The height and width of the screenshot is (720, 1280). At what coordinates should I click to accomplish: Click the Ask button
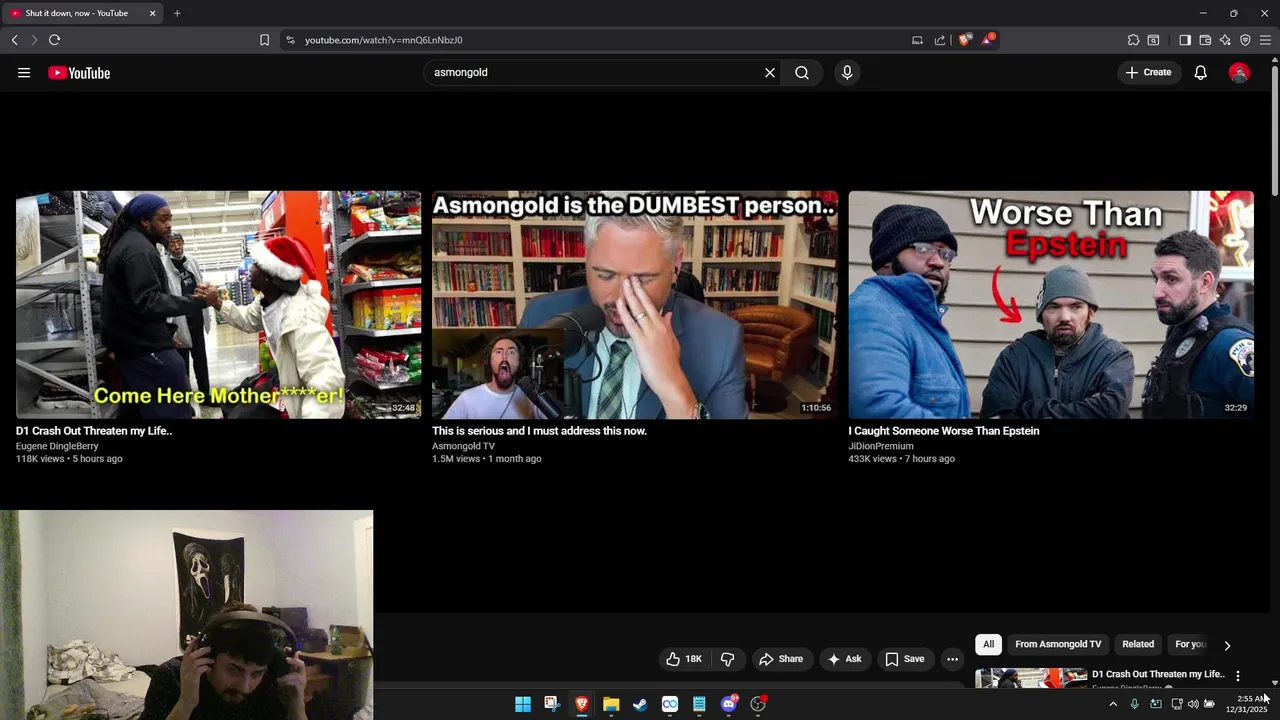point(844,659)
